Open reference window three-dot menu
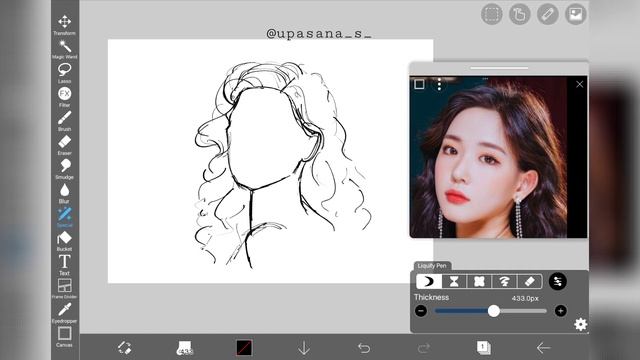The image size is (640, 360). (x=439, y=84)
